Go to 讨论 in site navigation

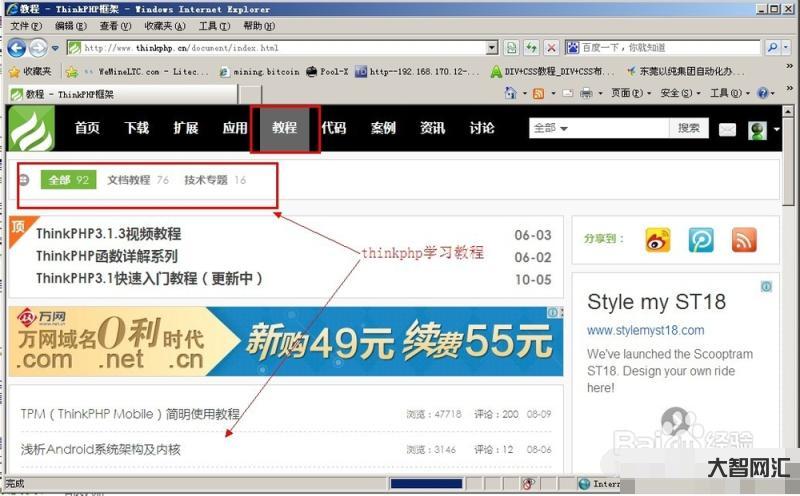482,128
